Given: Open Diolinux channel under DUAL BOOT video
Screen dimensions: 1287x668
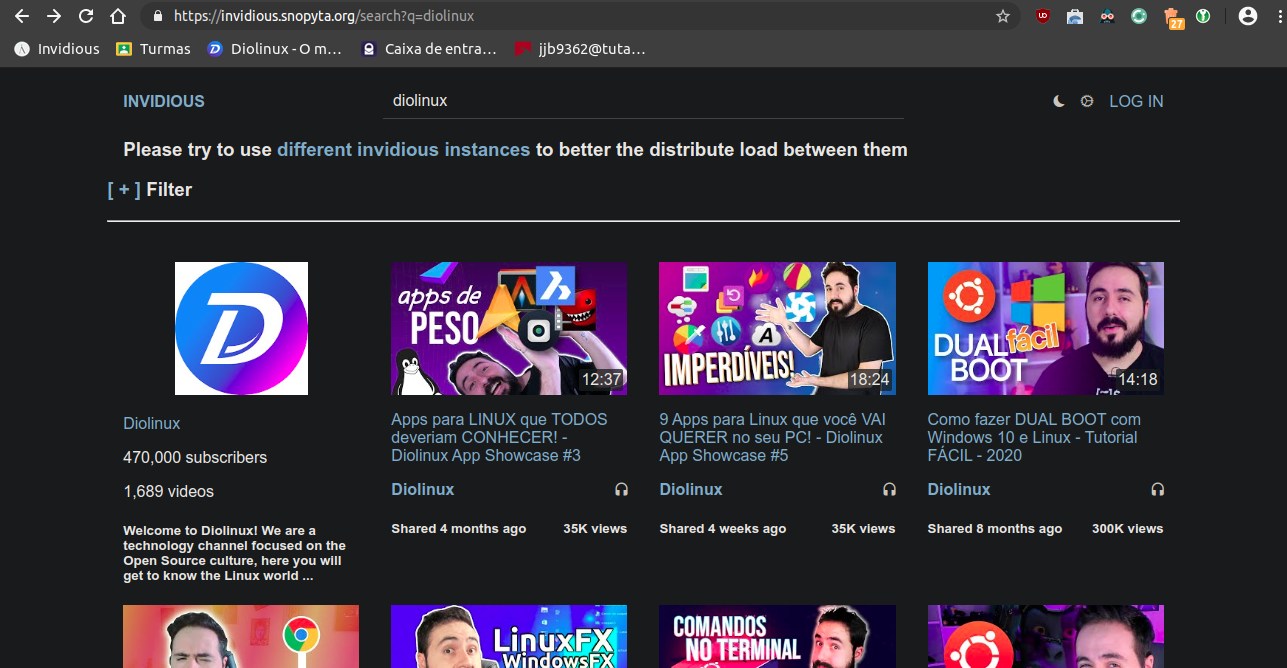Looking at the screenshot, I should [959, 489].
